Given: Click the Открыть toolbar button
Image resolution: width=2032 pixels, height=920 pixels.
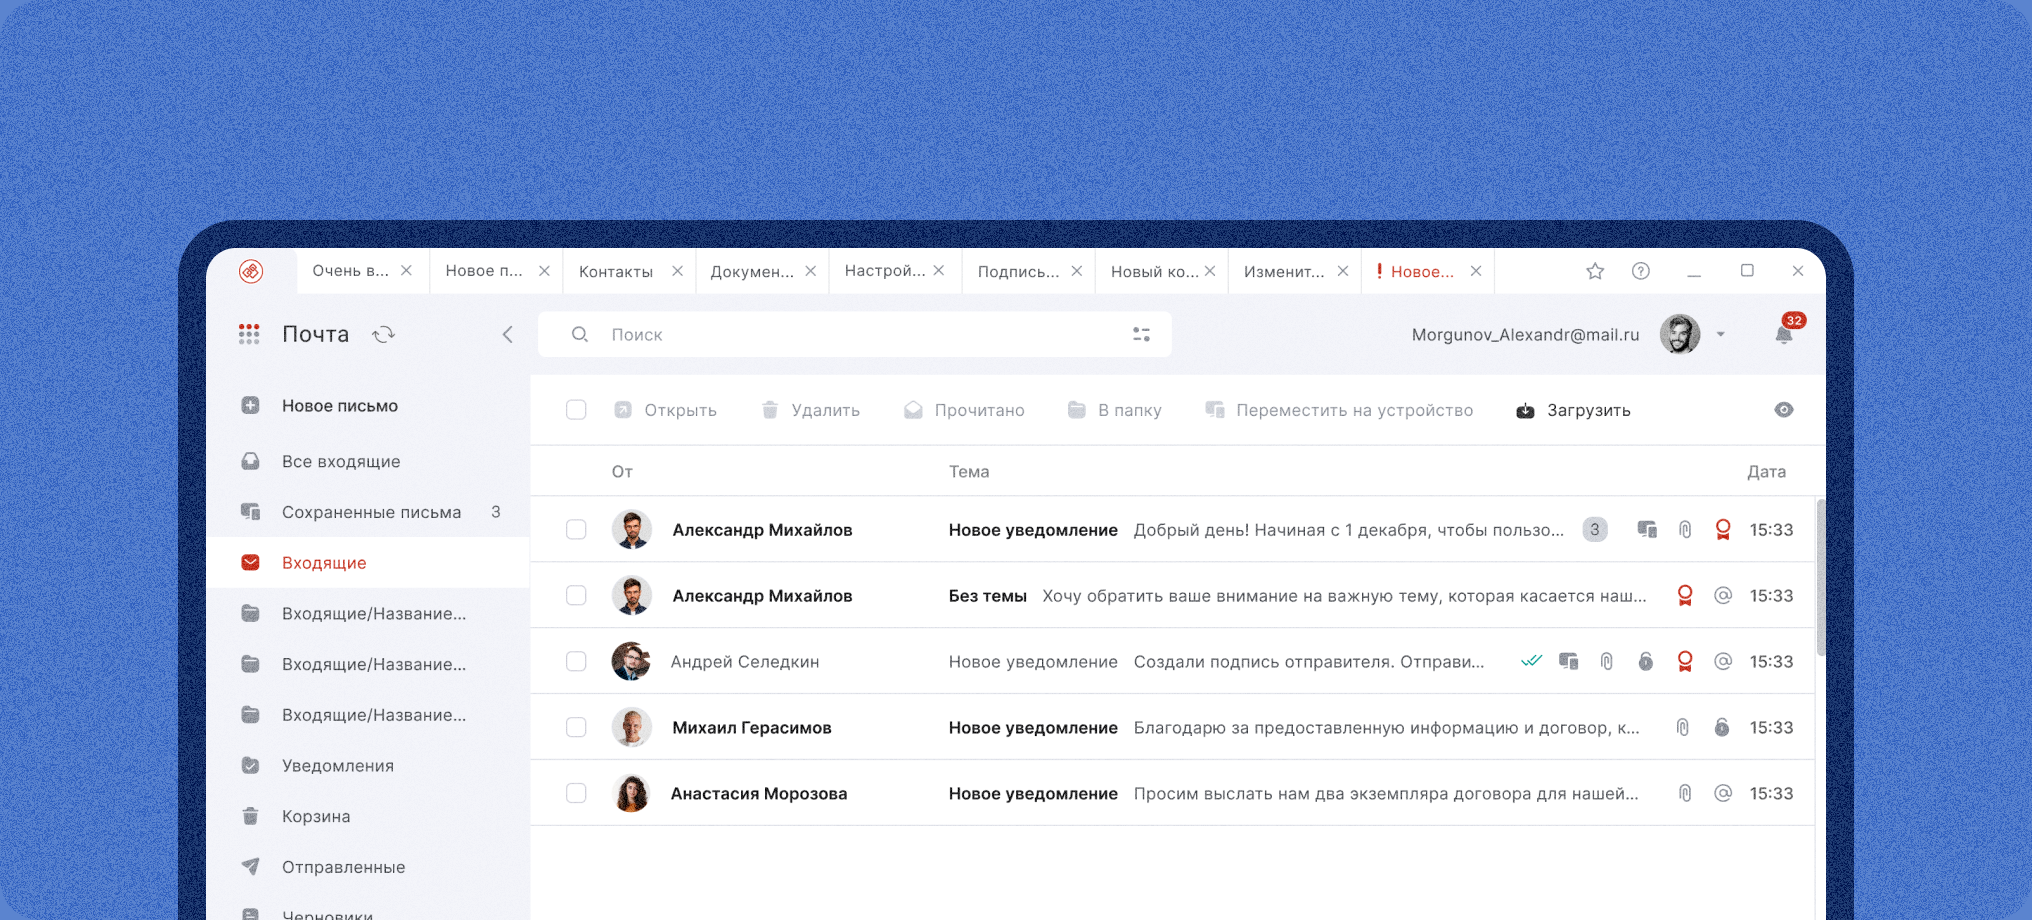Looking at the screenshot, I should [x=665, y=410].
